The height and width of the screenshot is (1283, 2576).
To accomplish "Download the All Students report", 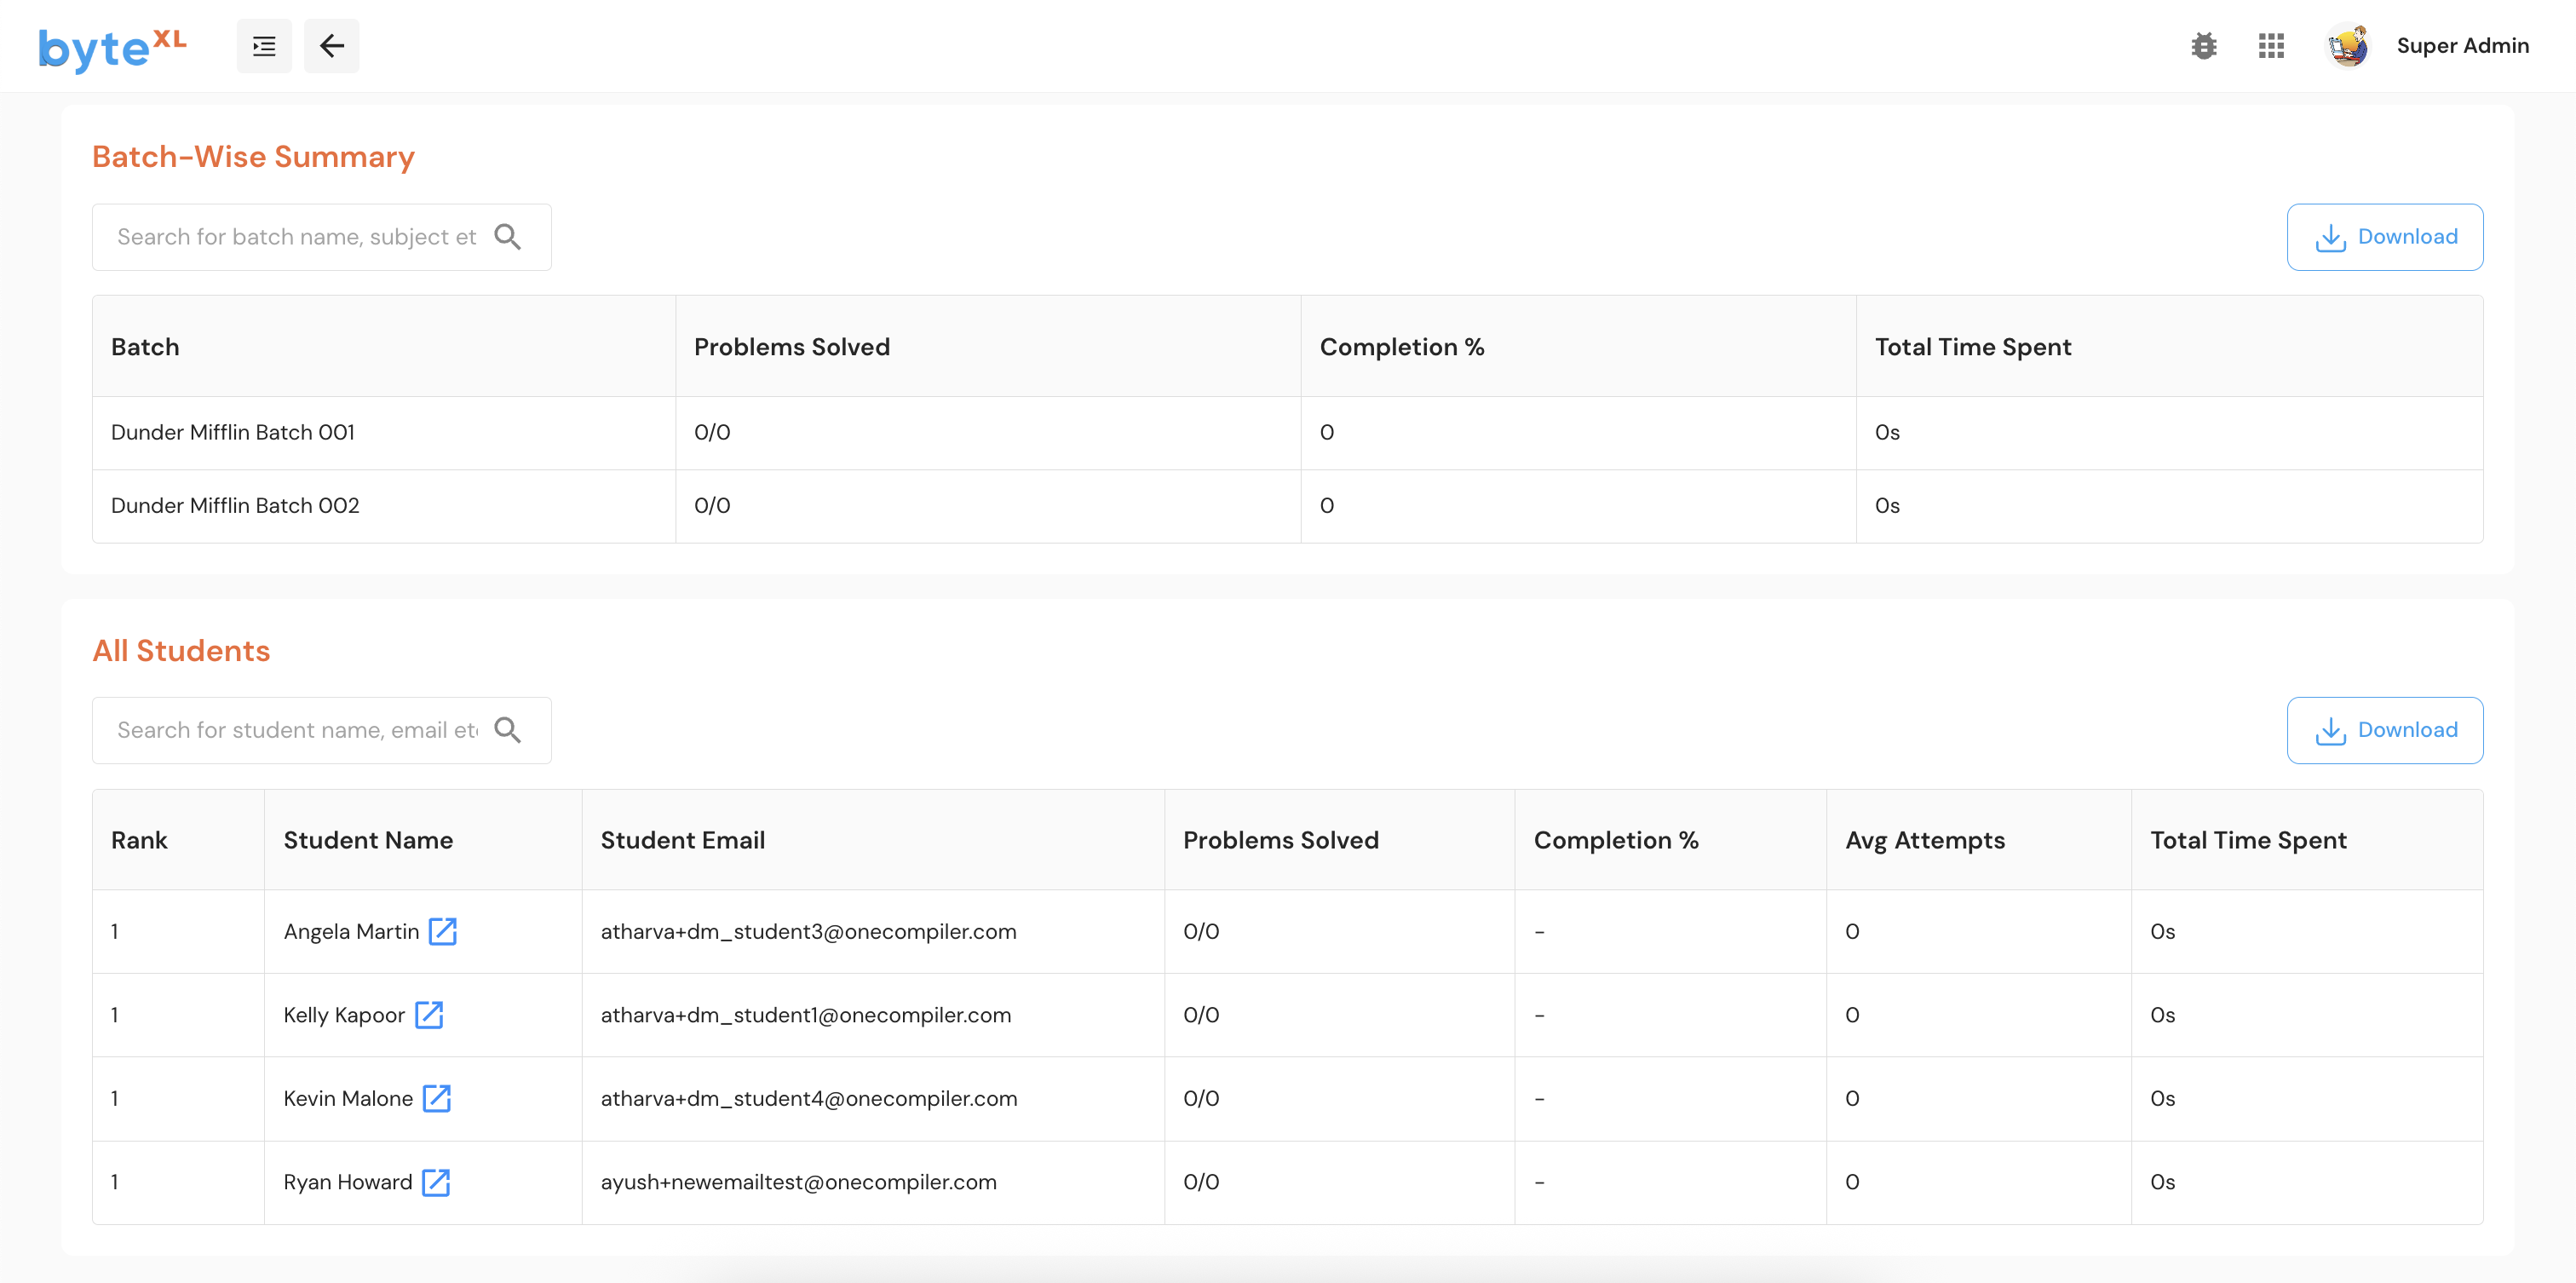I will tap(2384, 730).
